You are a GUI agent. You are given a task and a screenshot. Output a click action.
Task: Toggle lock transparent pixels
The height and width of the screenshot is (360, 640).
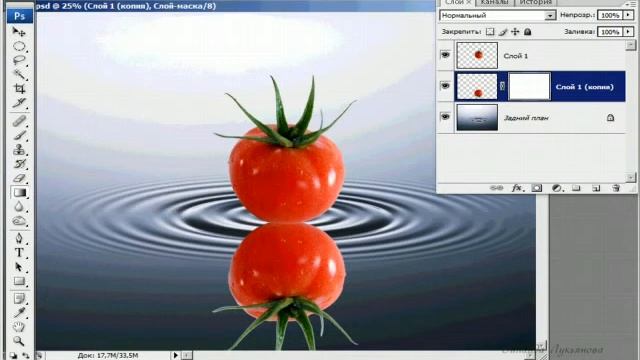pos(490,32)
